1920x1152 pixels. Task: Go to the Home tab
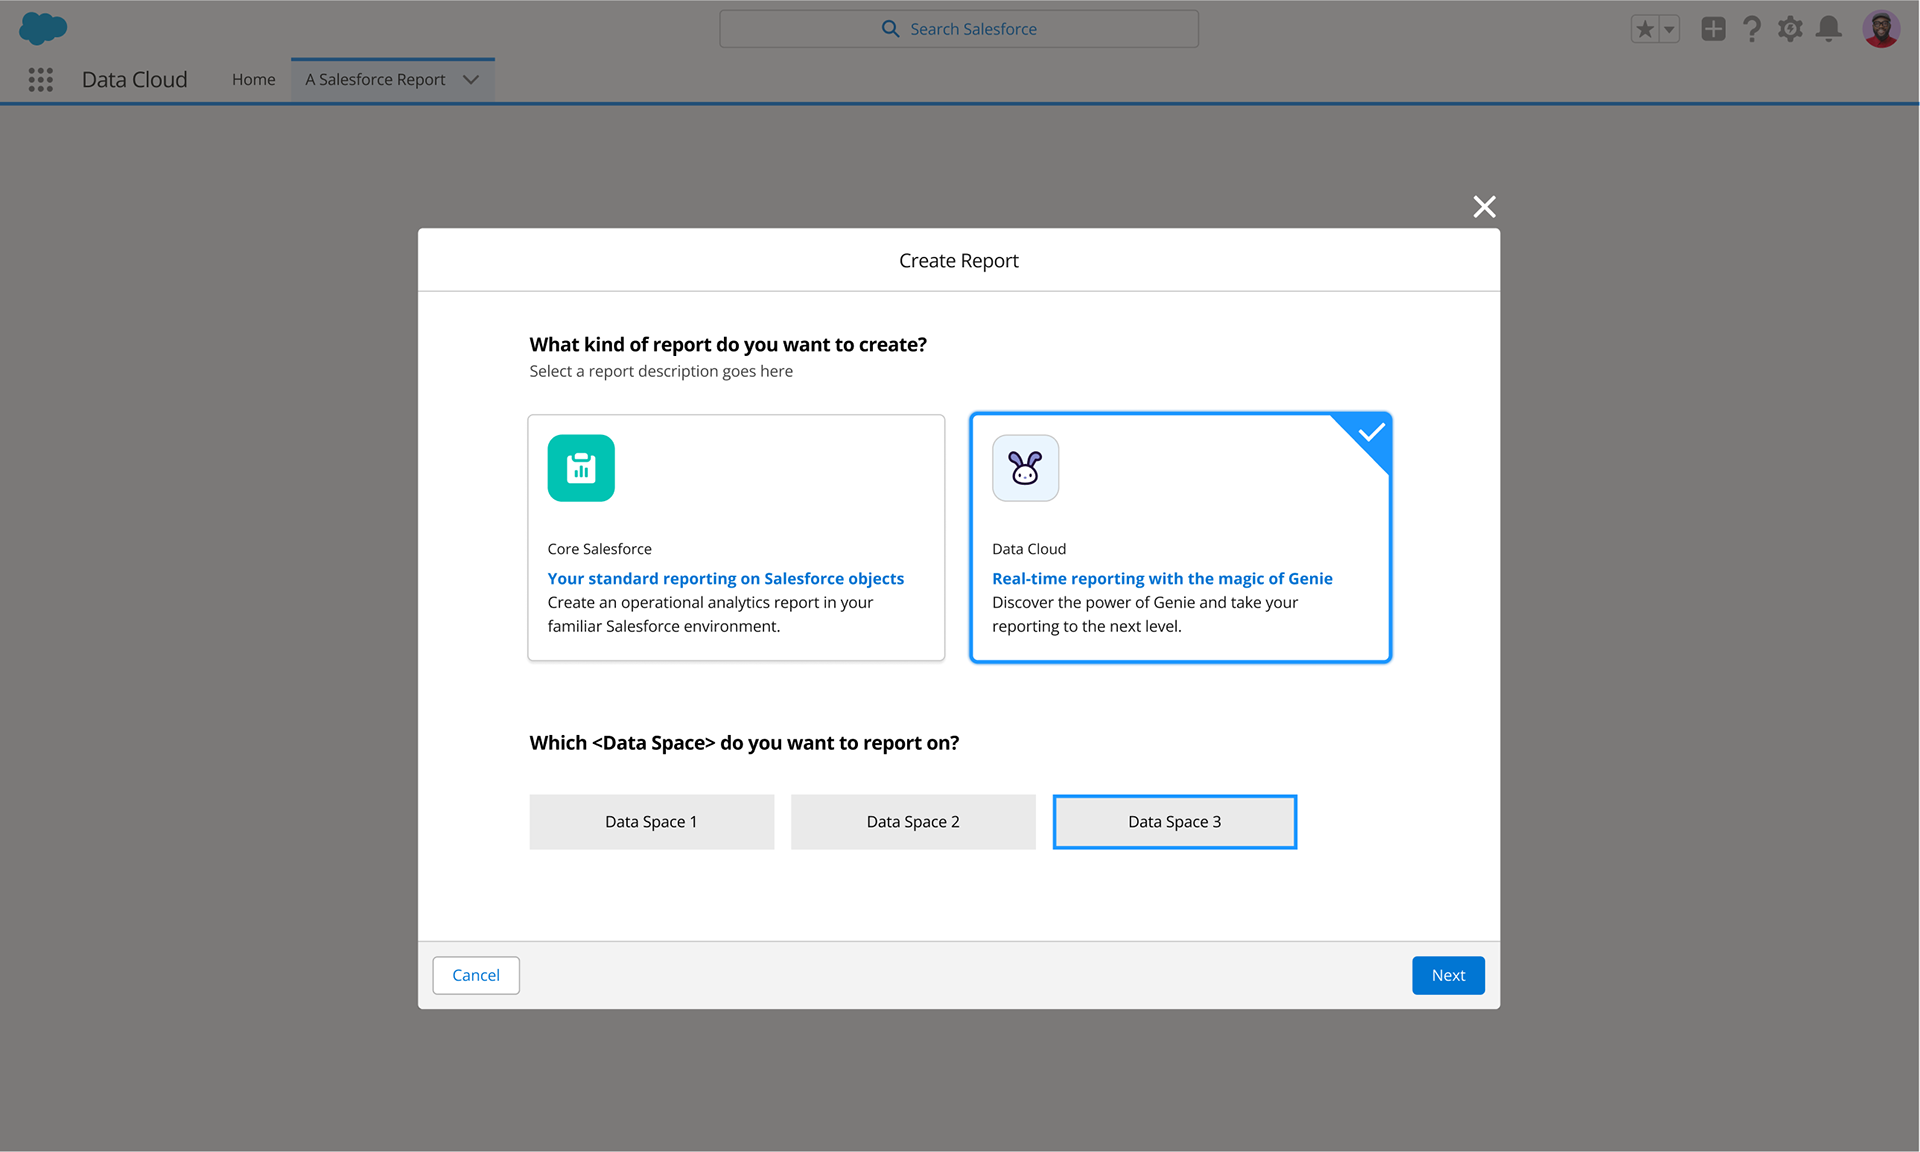pos(254,80)
